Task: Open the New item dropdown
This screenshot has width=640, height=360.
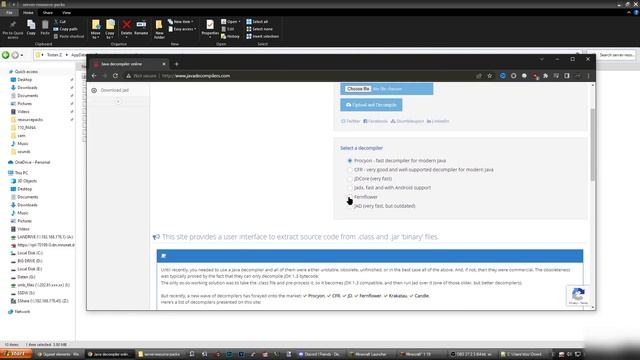Action: click(x=180, y=22)
